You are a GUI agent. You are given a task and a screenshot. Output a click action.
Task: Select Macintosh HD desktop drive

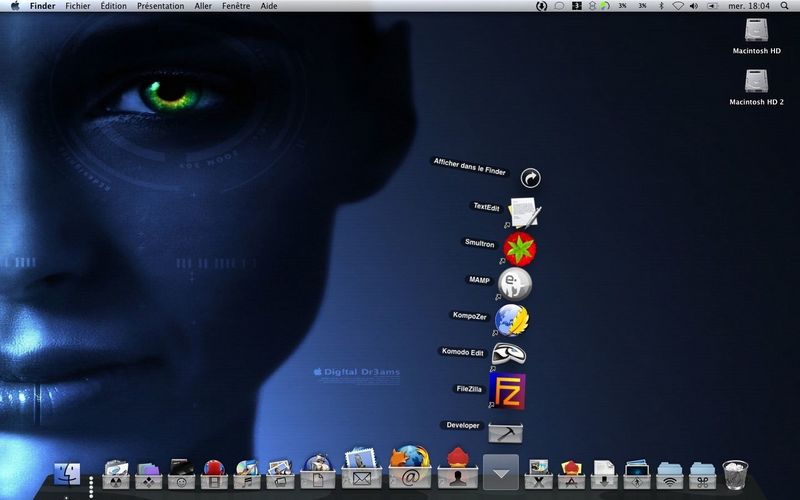point(757,36)
